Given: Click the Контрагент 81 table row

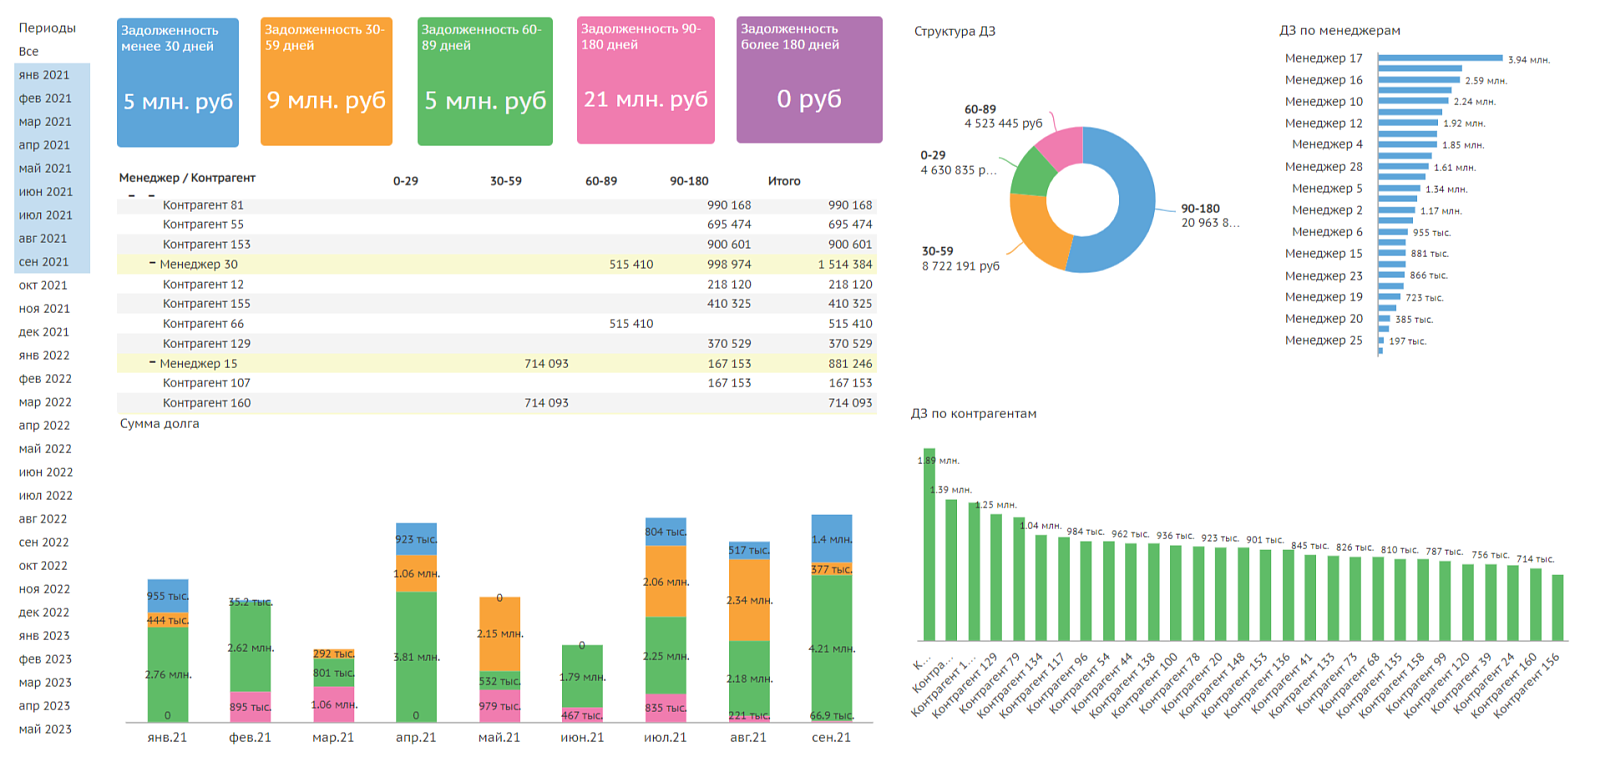Looking at the screenshot, I should coord(496,205).
